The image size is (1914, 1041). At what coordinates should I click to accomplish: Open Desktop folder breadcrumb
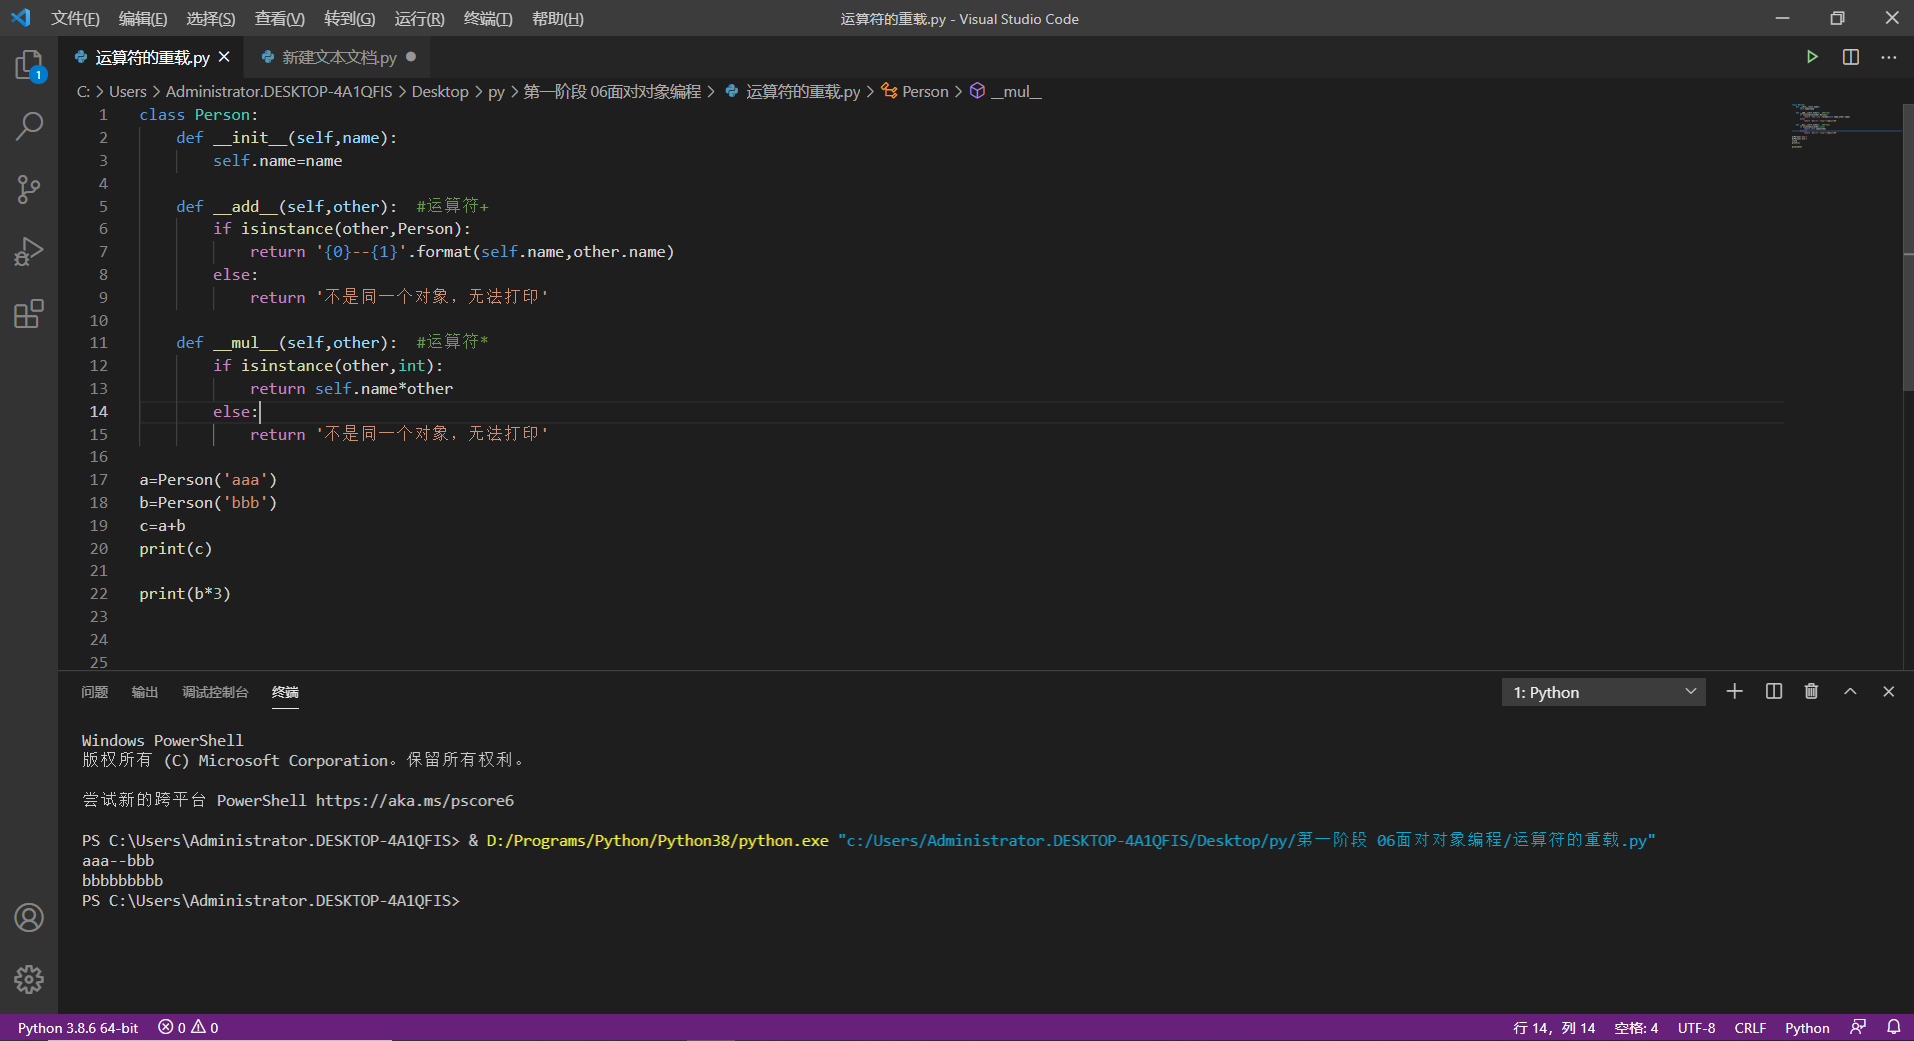click(x=440, y=91)
